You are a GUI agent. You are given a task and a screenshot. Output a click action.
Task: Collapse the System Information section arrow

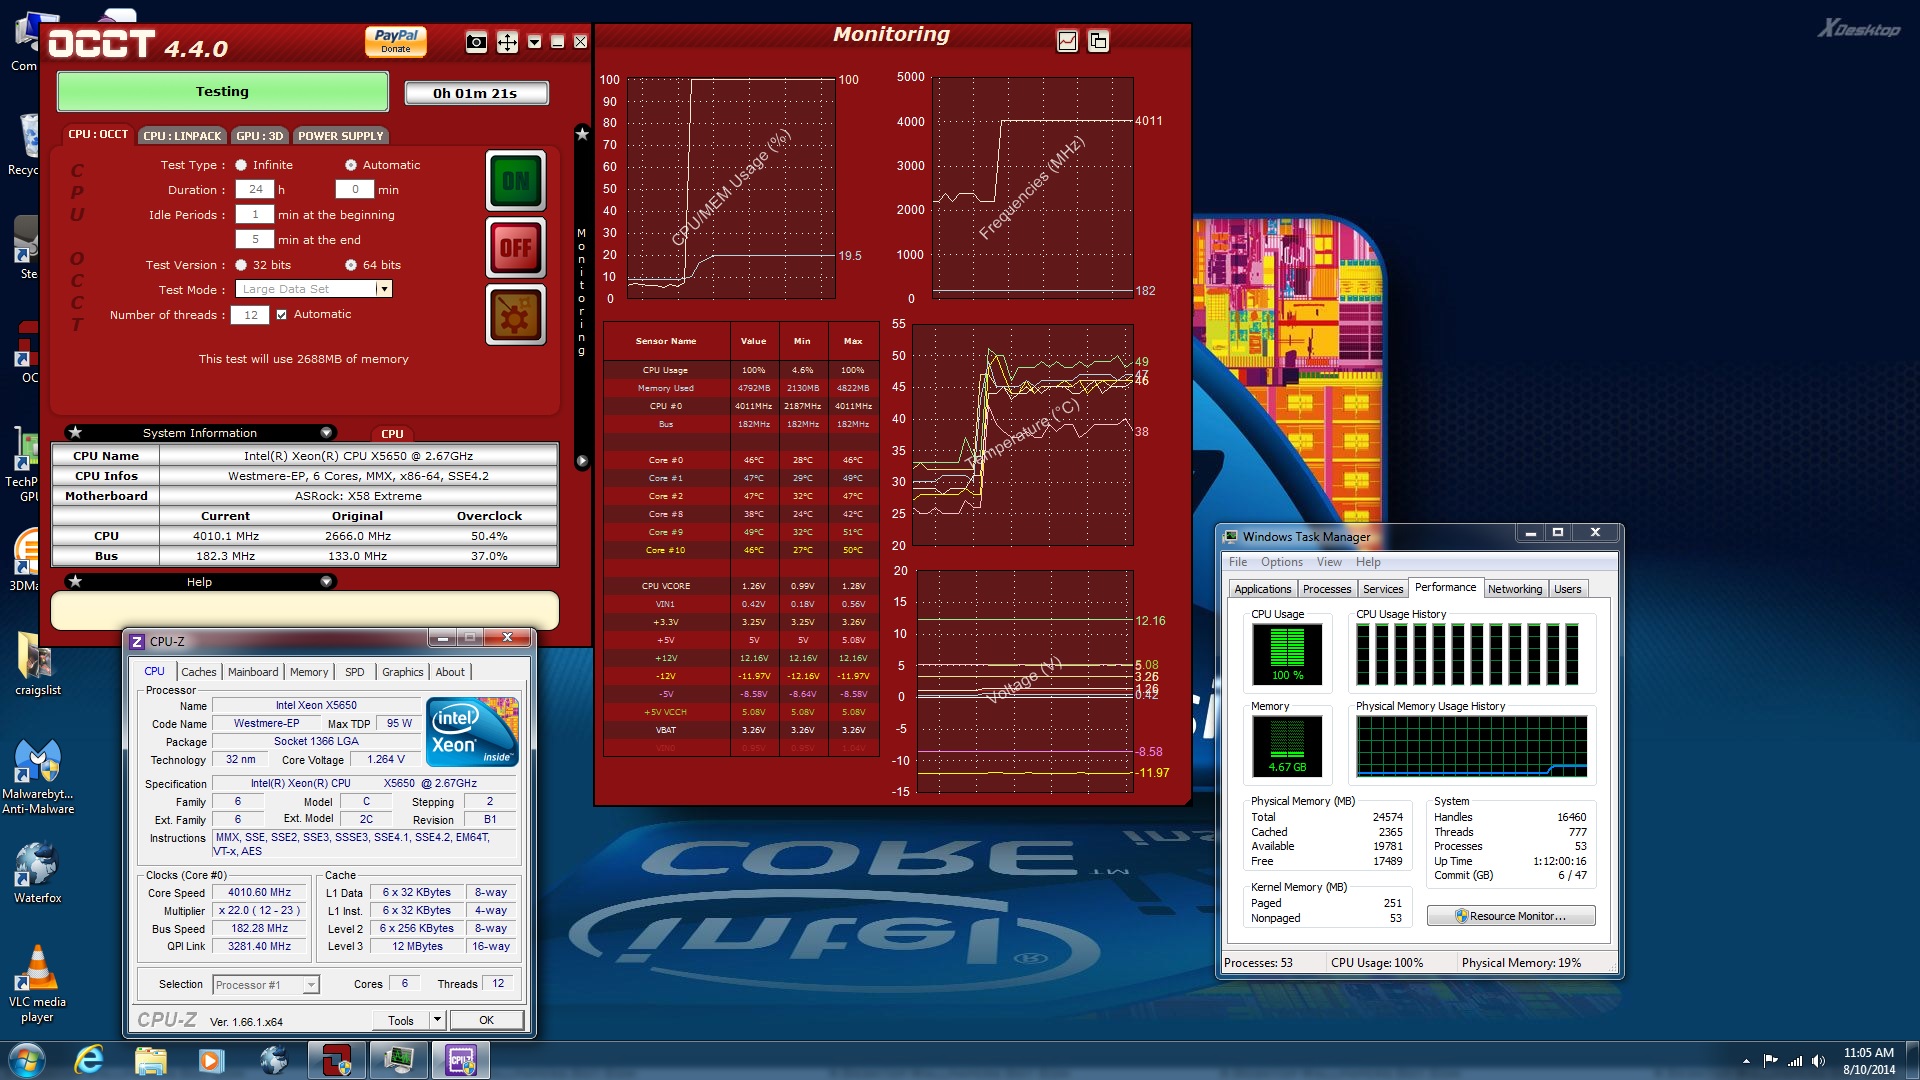[326, 433]
